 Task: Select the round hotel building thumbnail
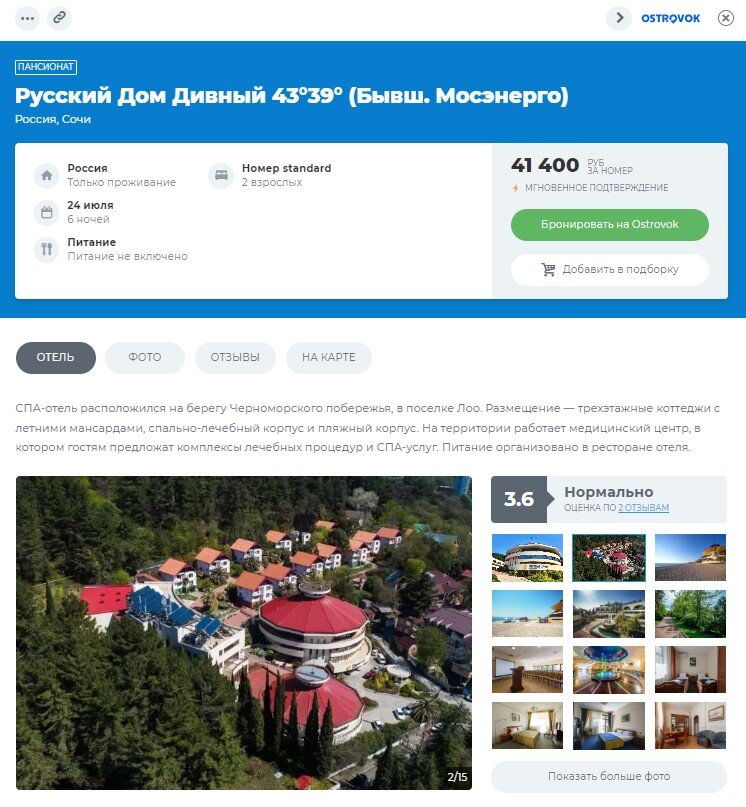tap(527, 557)
